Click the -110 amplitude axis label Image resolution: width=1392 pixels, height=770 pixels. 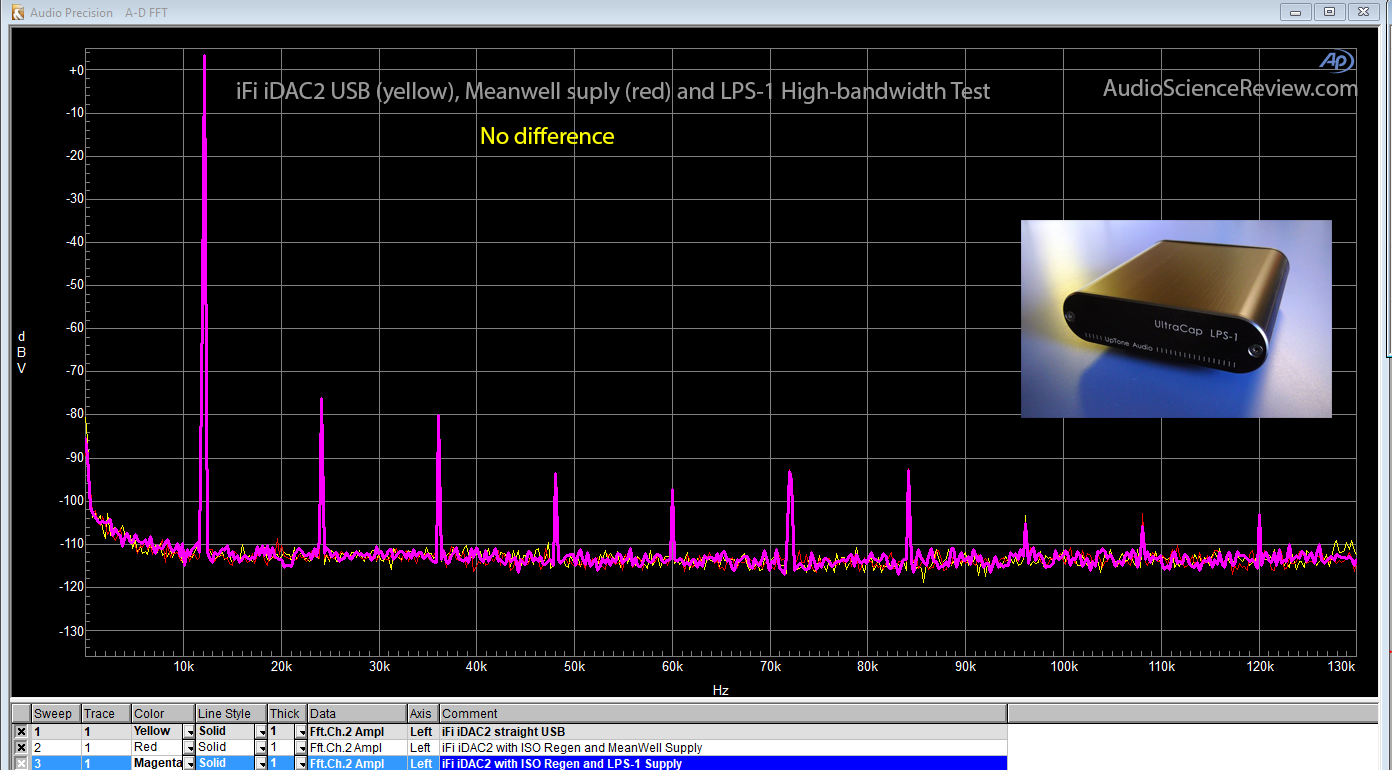72,544
